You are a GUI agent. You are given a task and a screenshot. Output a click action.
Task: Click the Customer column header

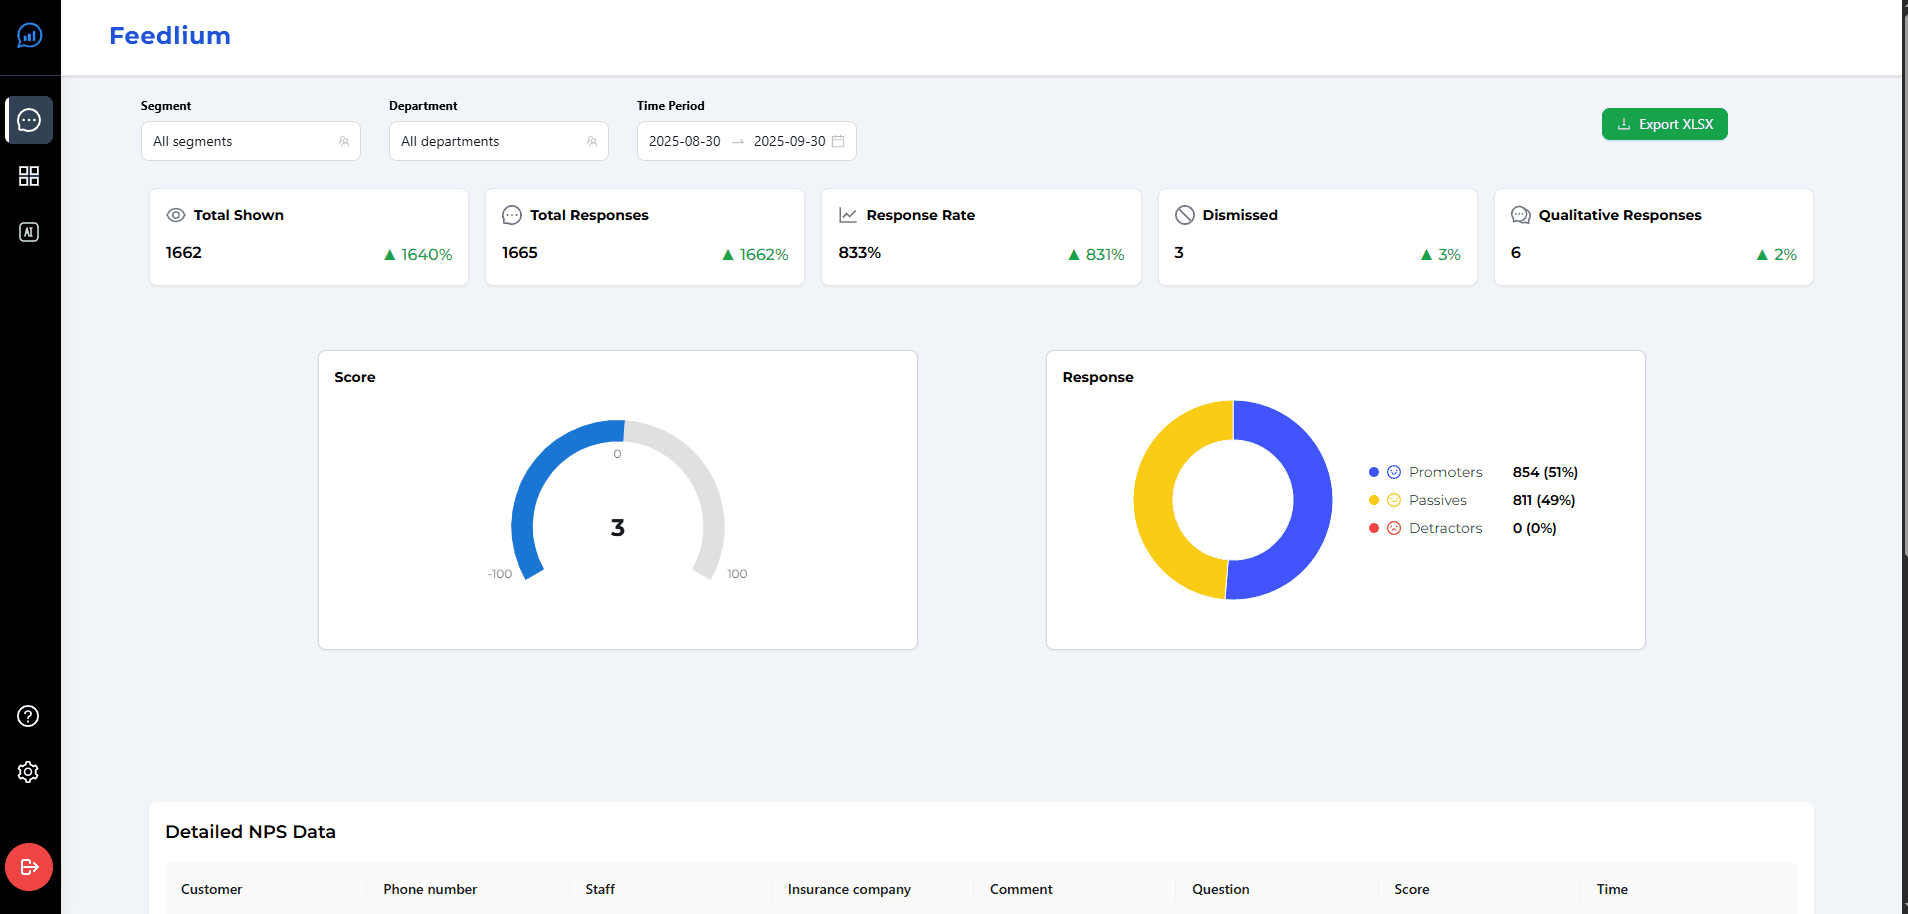pos(211,889)
